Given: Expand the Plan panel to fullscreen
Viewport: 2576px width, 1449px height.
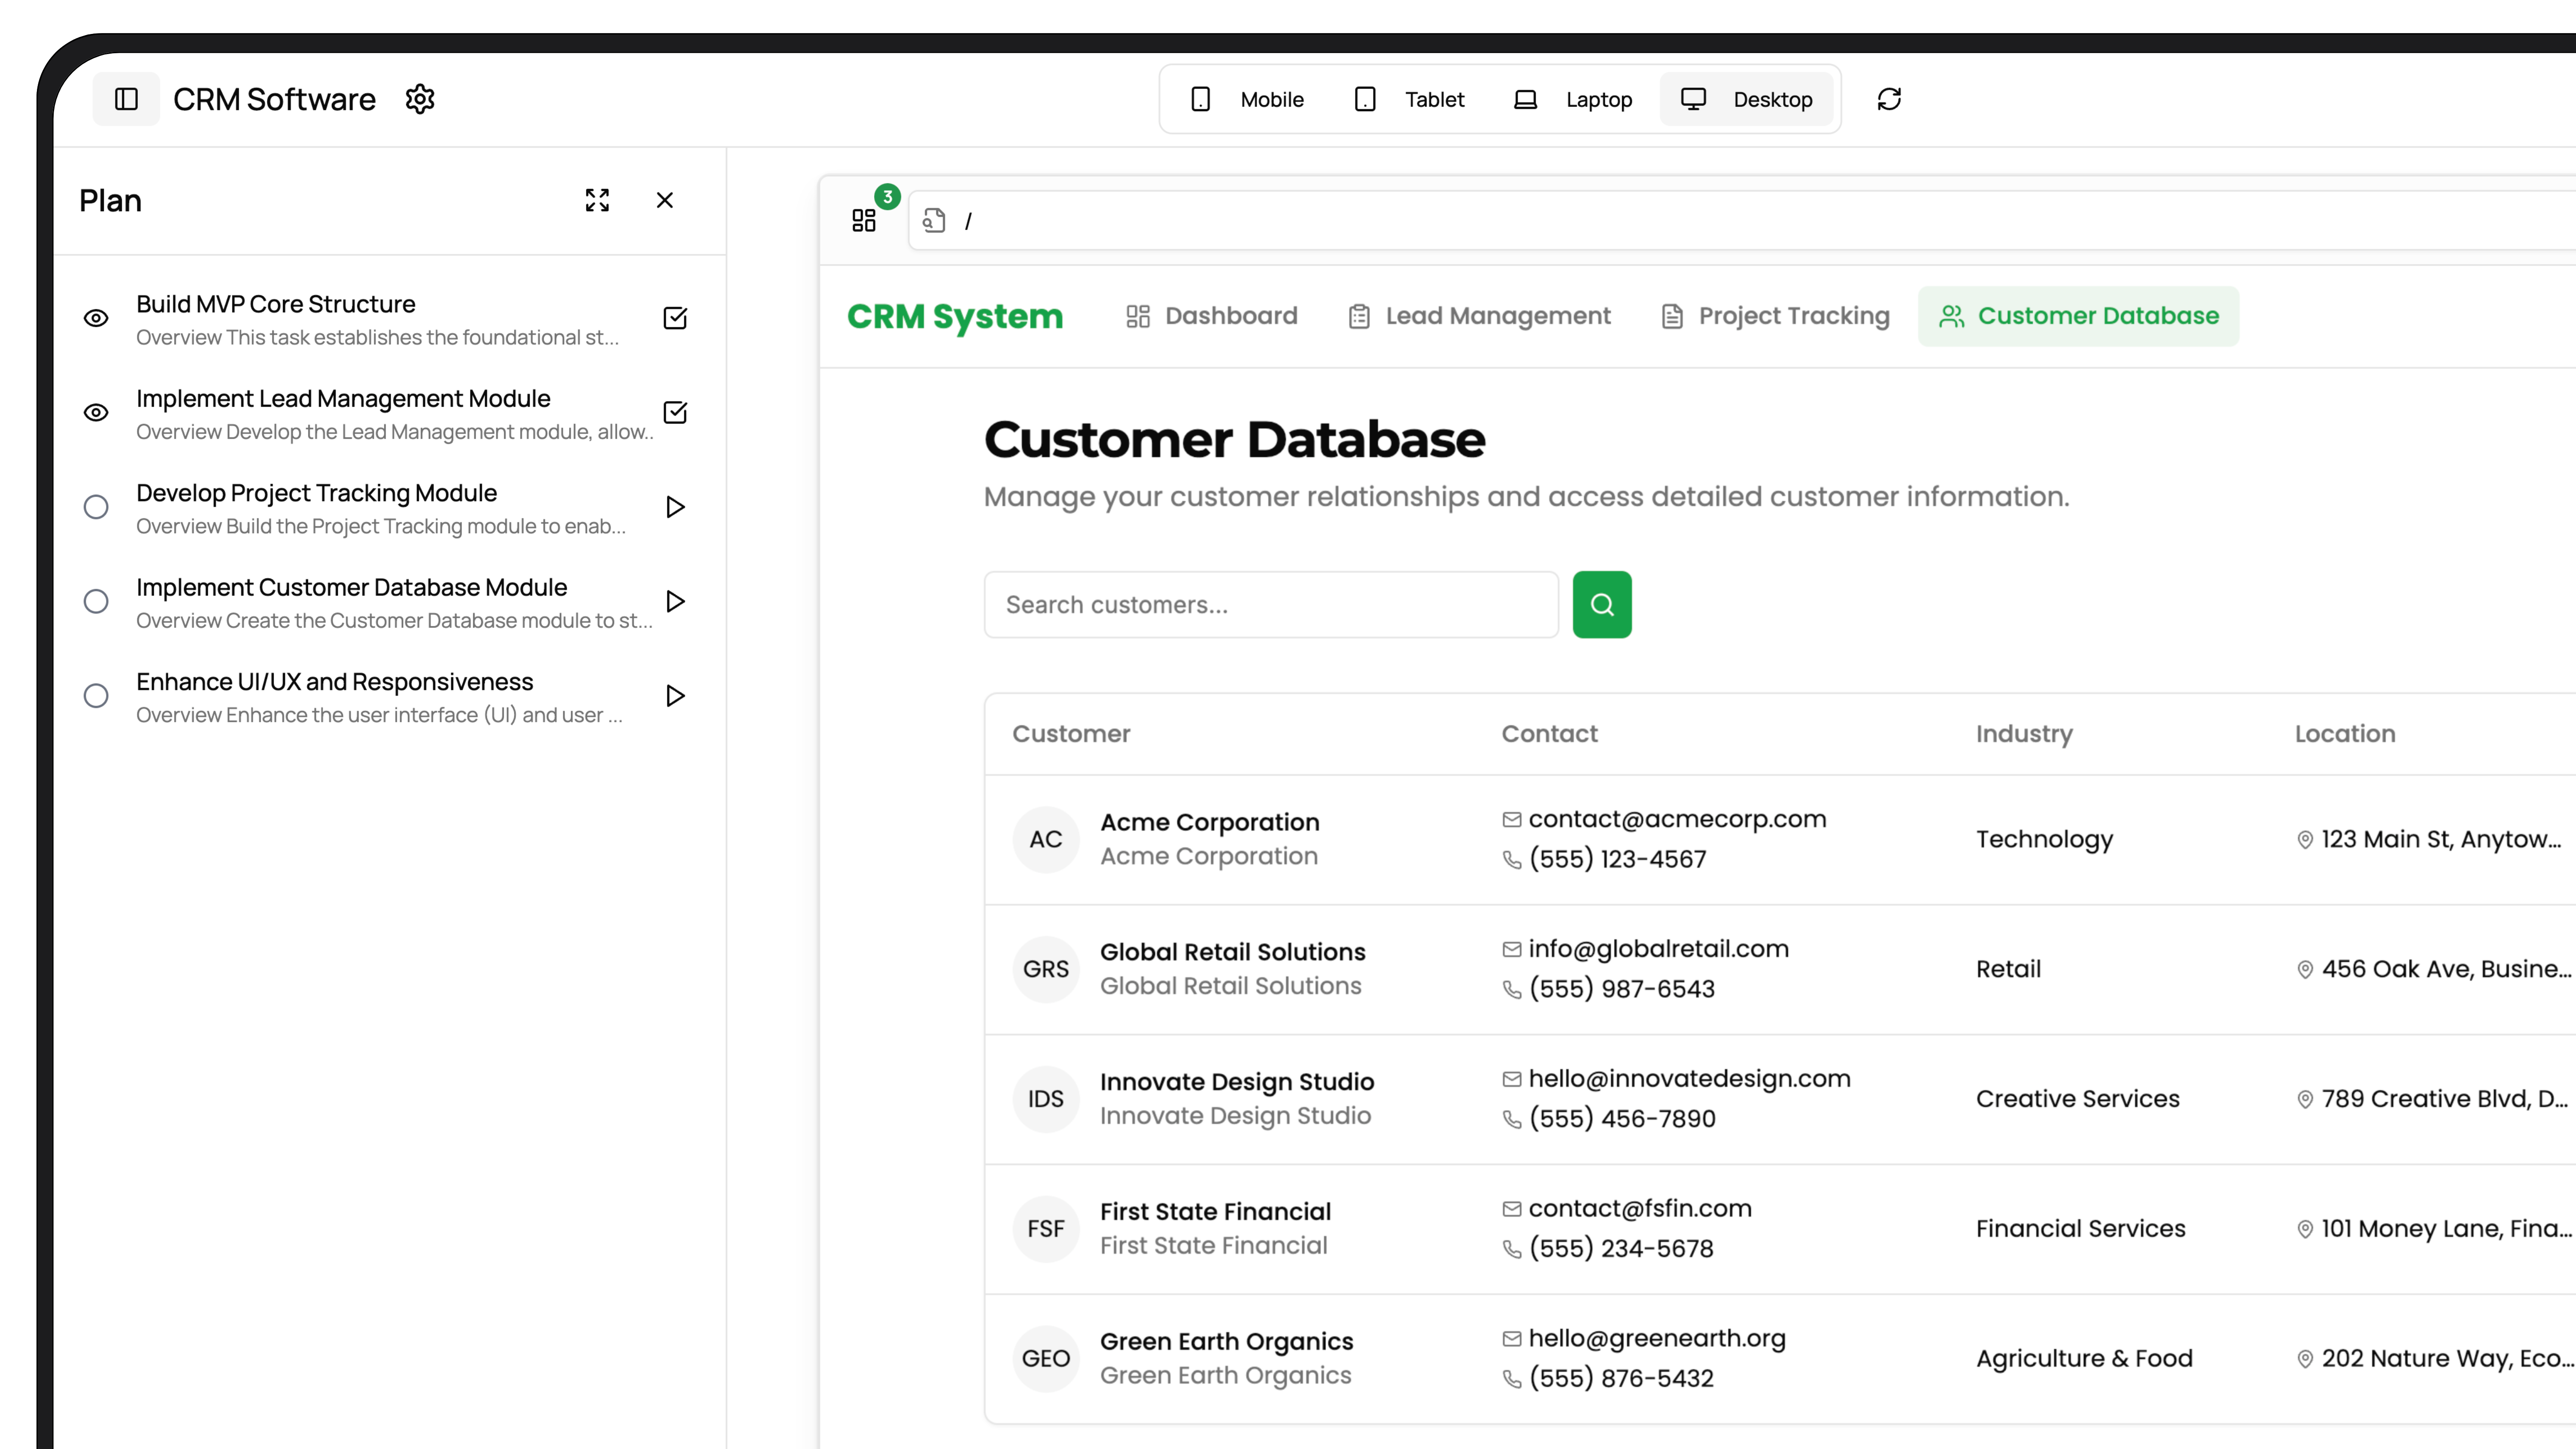Looking at the screenshot, I should pyautogui.click(x=597, y=200).
